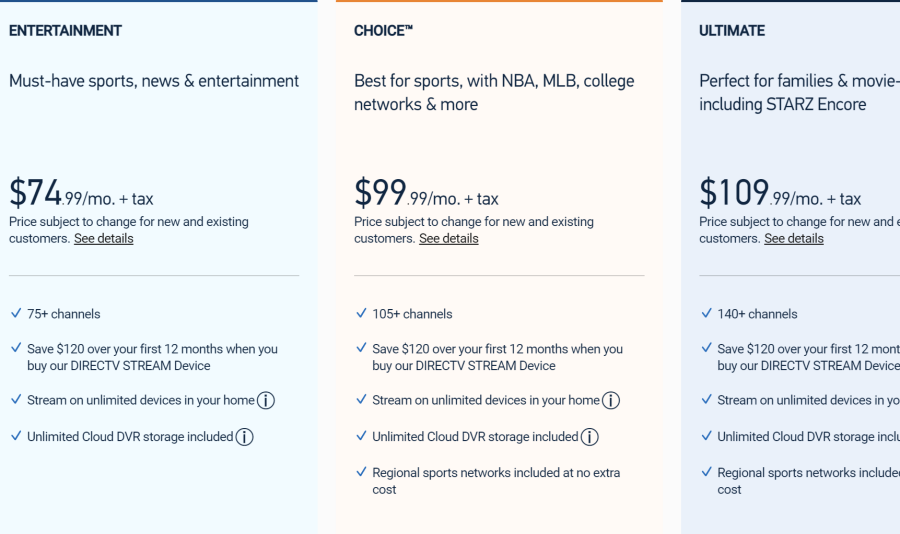Open info icon for Entertainment unlimited devices streaming
This screenshot has width=900, height=534.
[266, 400]
